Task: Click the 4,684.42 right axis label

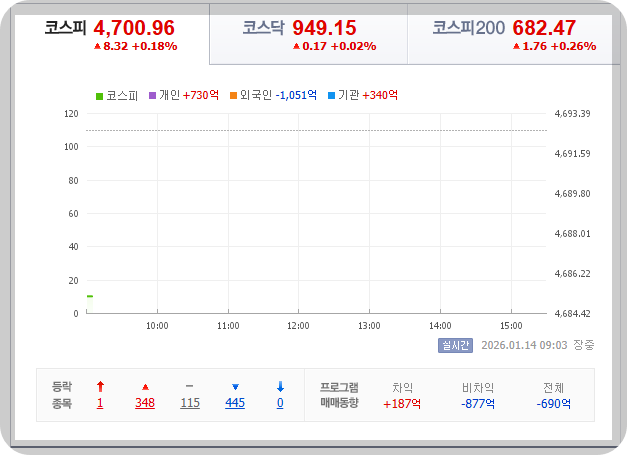Action: (572, 314)
